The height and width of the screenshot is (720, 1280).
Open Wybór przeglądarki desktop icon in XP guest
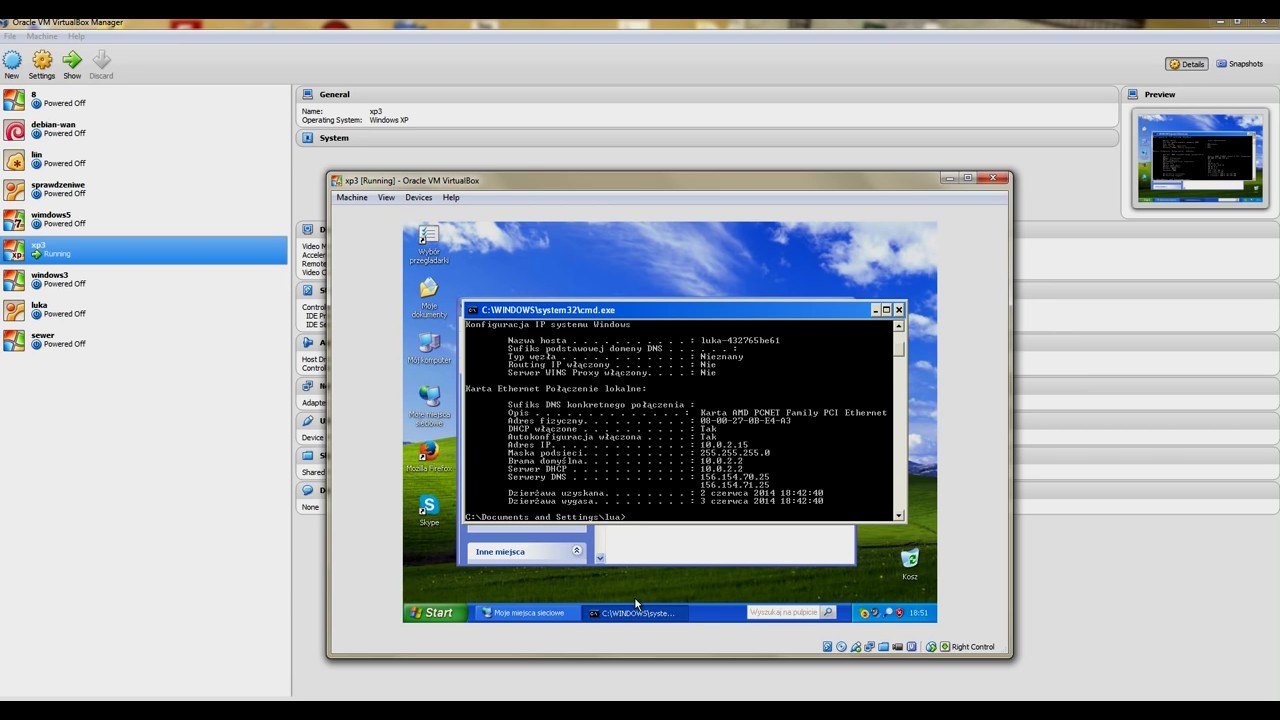click(429, 236)
